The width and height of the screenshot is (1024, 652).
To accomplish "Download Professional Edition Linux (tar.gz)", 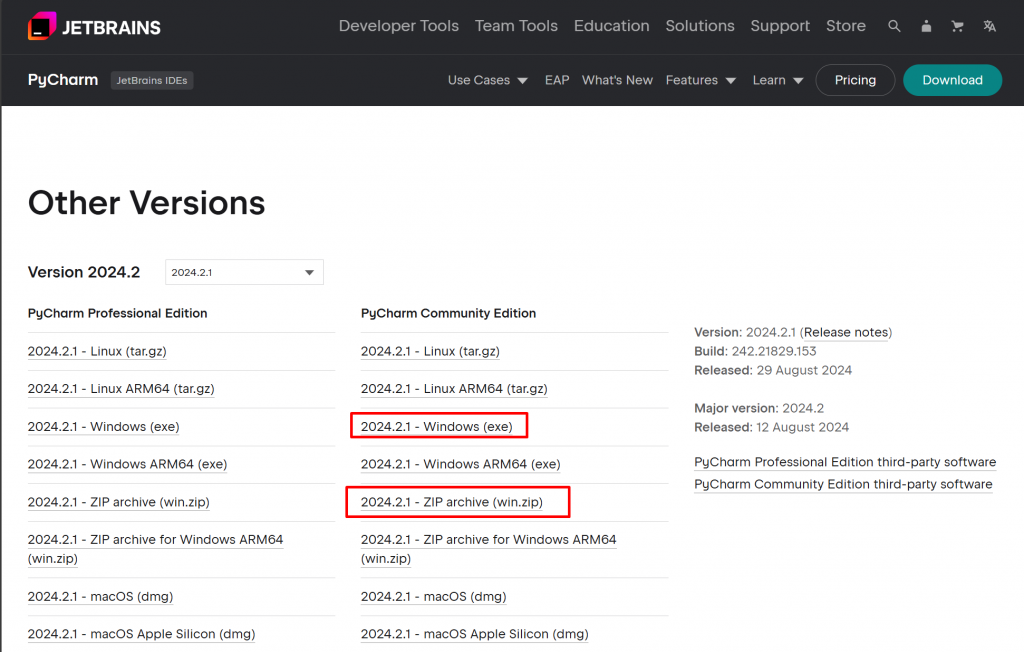I will tap(97, 351).
